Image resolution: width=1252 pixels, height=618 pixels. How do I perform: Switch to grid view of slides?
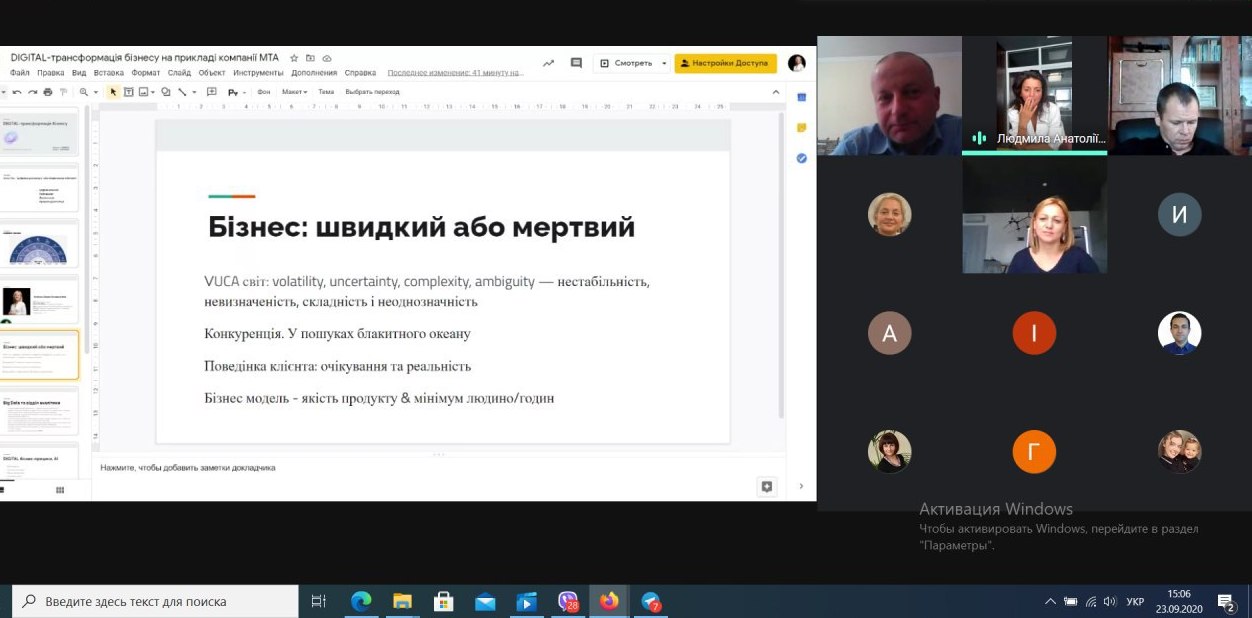tap(60, 490)
